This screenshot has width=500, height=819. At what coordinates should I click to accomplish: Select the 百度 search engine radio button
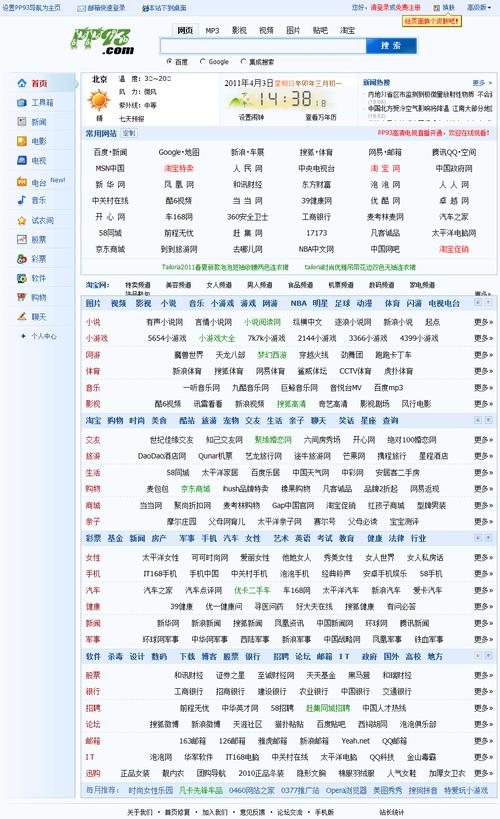tap(169, 61)
